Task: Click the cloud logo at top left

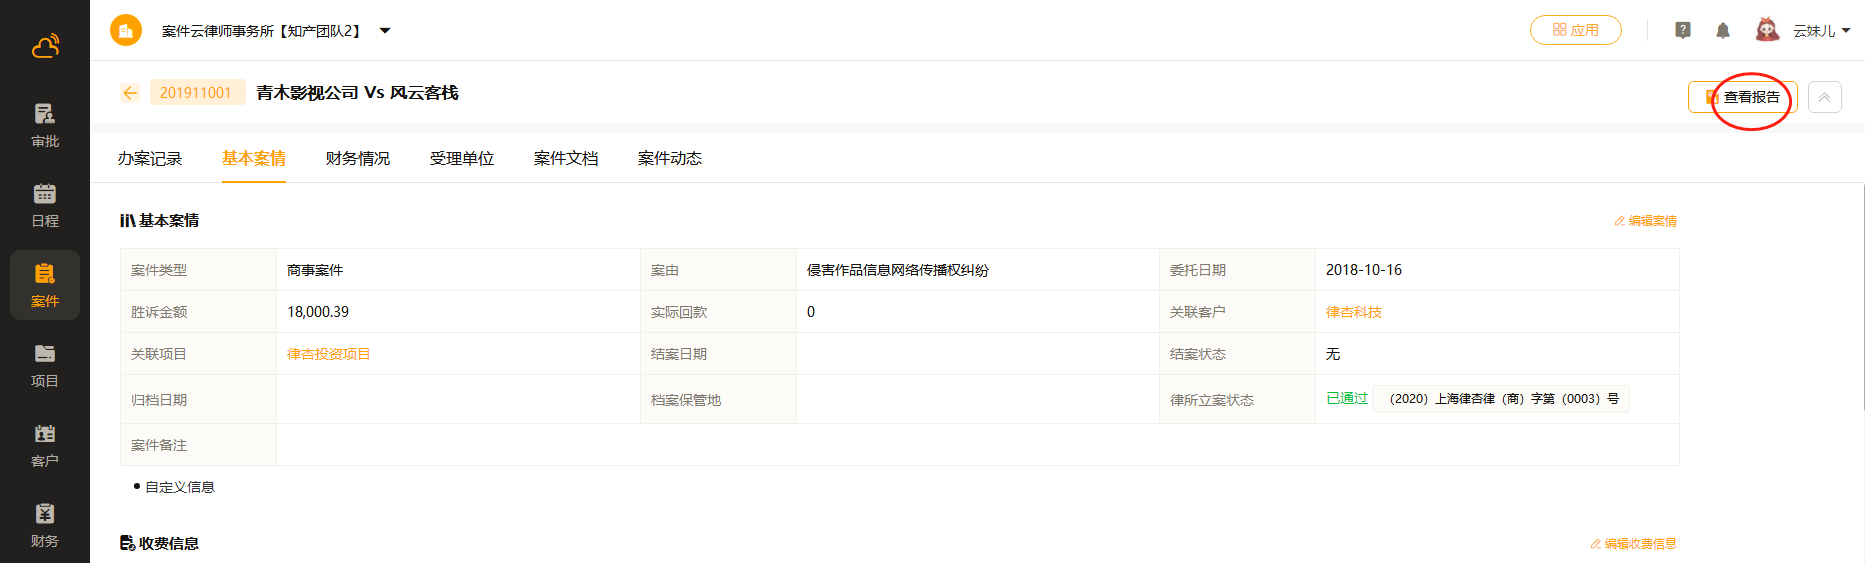Action: 45,46
